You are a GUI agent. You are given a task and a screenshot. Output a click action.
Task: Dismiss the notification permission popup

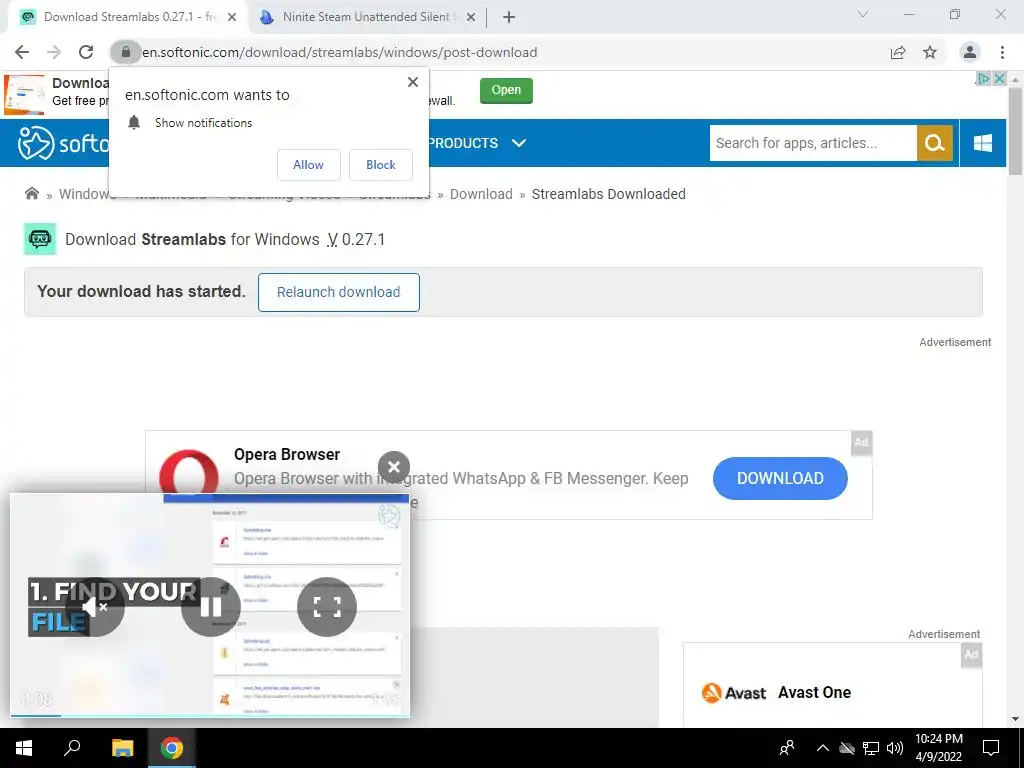pos(413,82)
